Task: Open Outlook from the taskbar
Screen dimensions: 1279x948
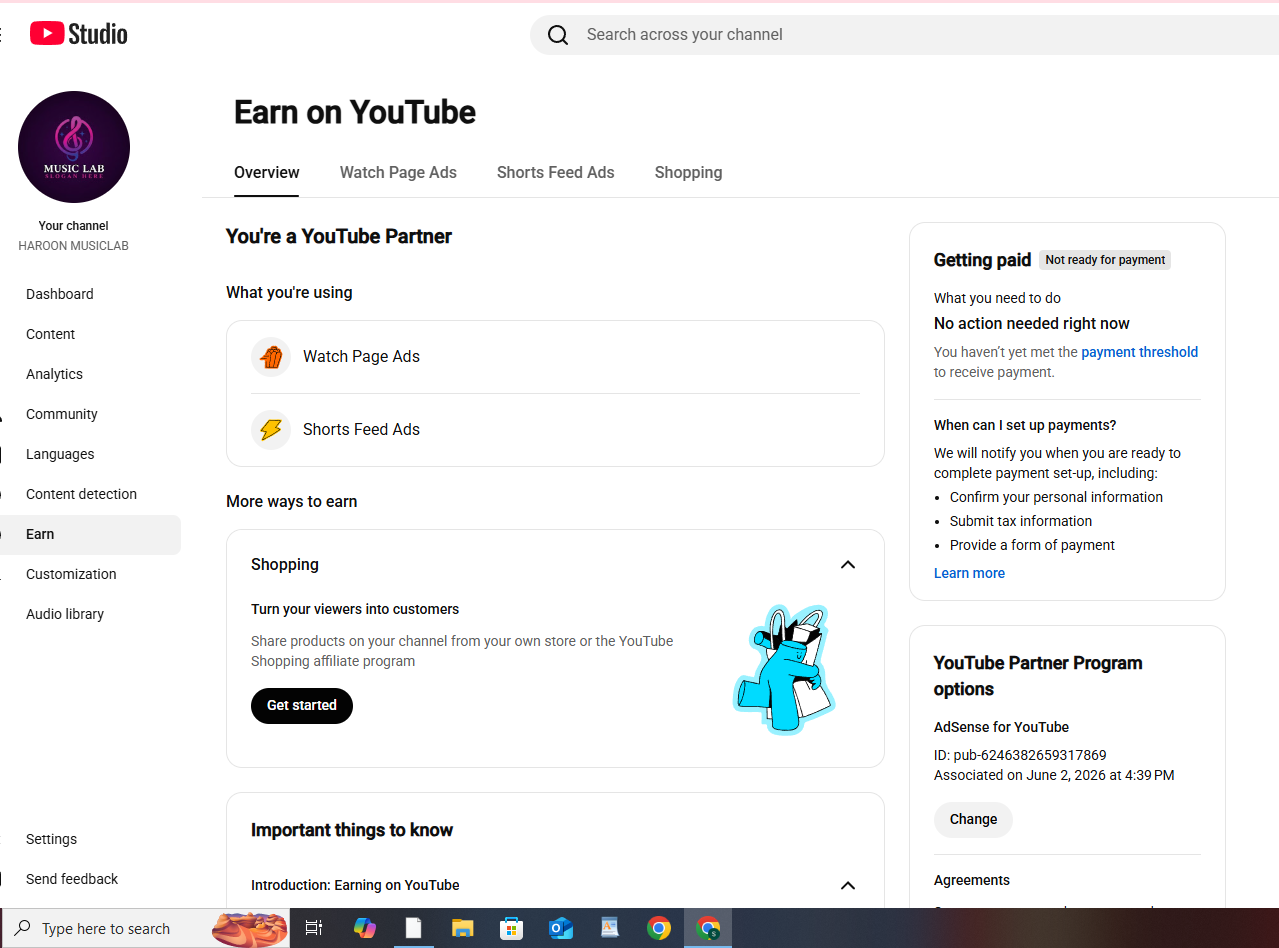Action: (560, 928)
